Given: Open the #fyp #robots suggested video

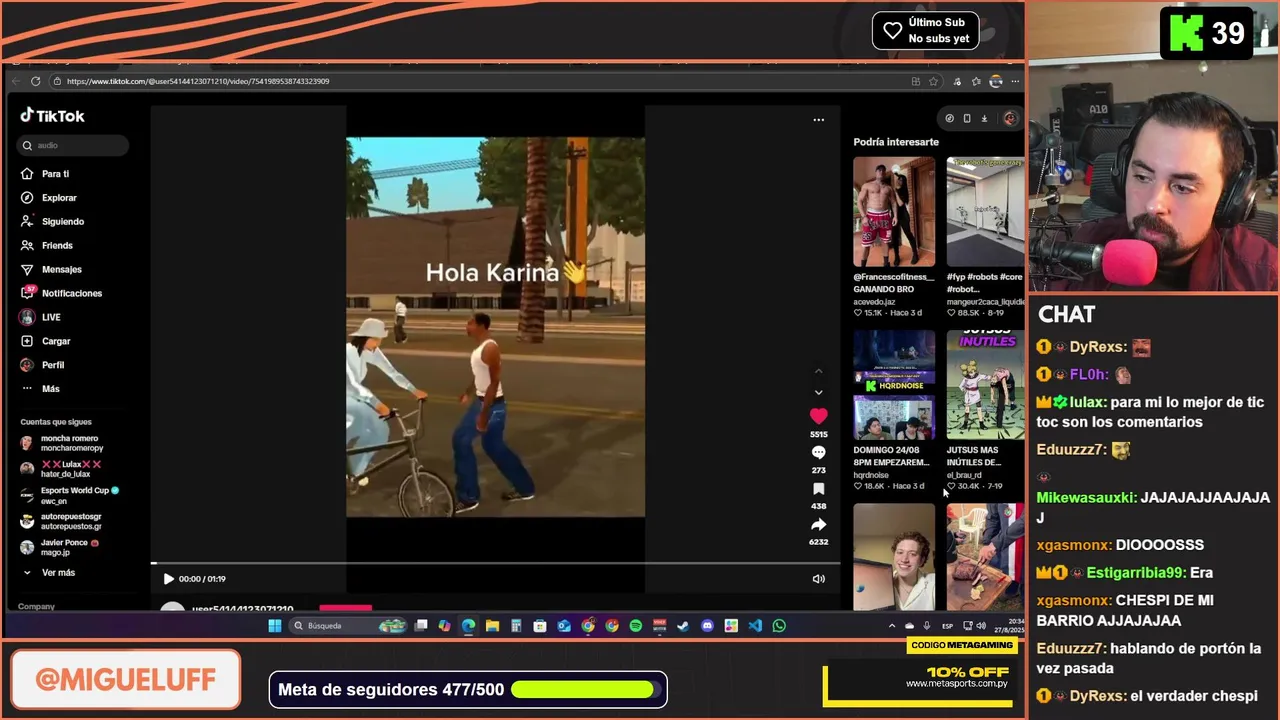Looking at the screenshot, I should tap(985, 212).
